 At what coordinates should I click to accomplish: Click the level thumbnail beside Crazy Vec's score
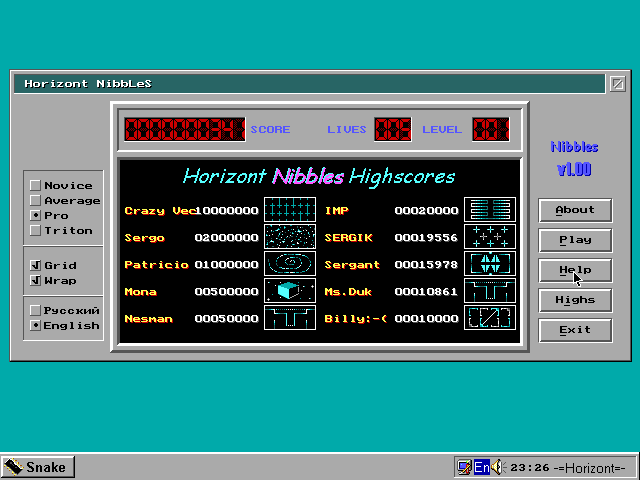click(x=289, y=210)
